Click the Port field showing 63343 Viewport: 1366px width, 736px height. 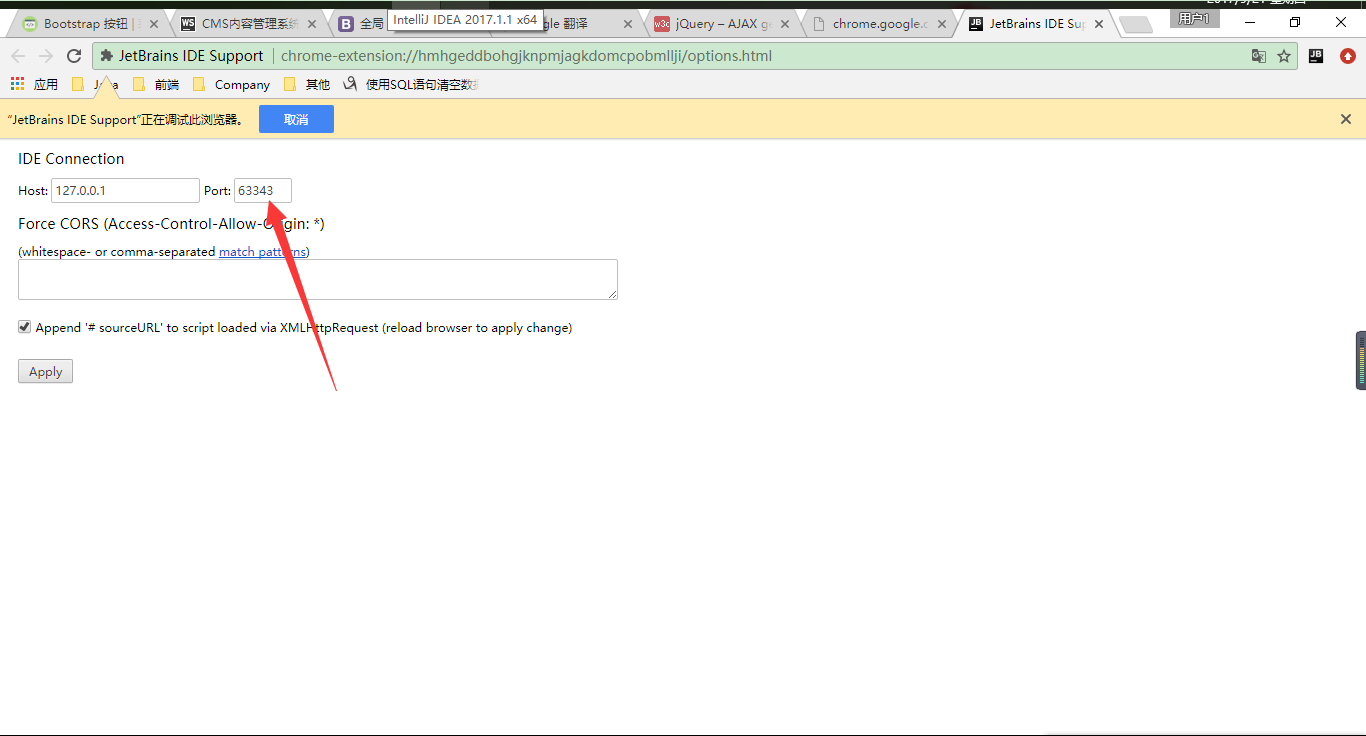(x=263, y=190)
